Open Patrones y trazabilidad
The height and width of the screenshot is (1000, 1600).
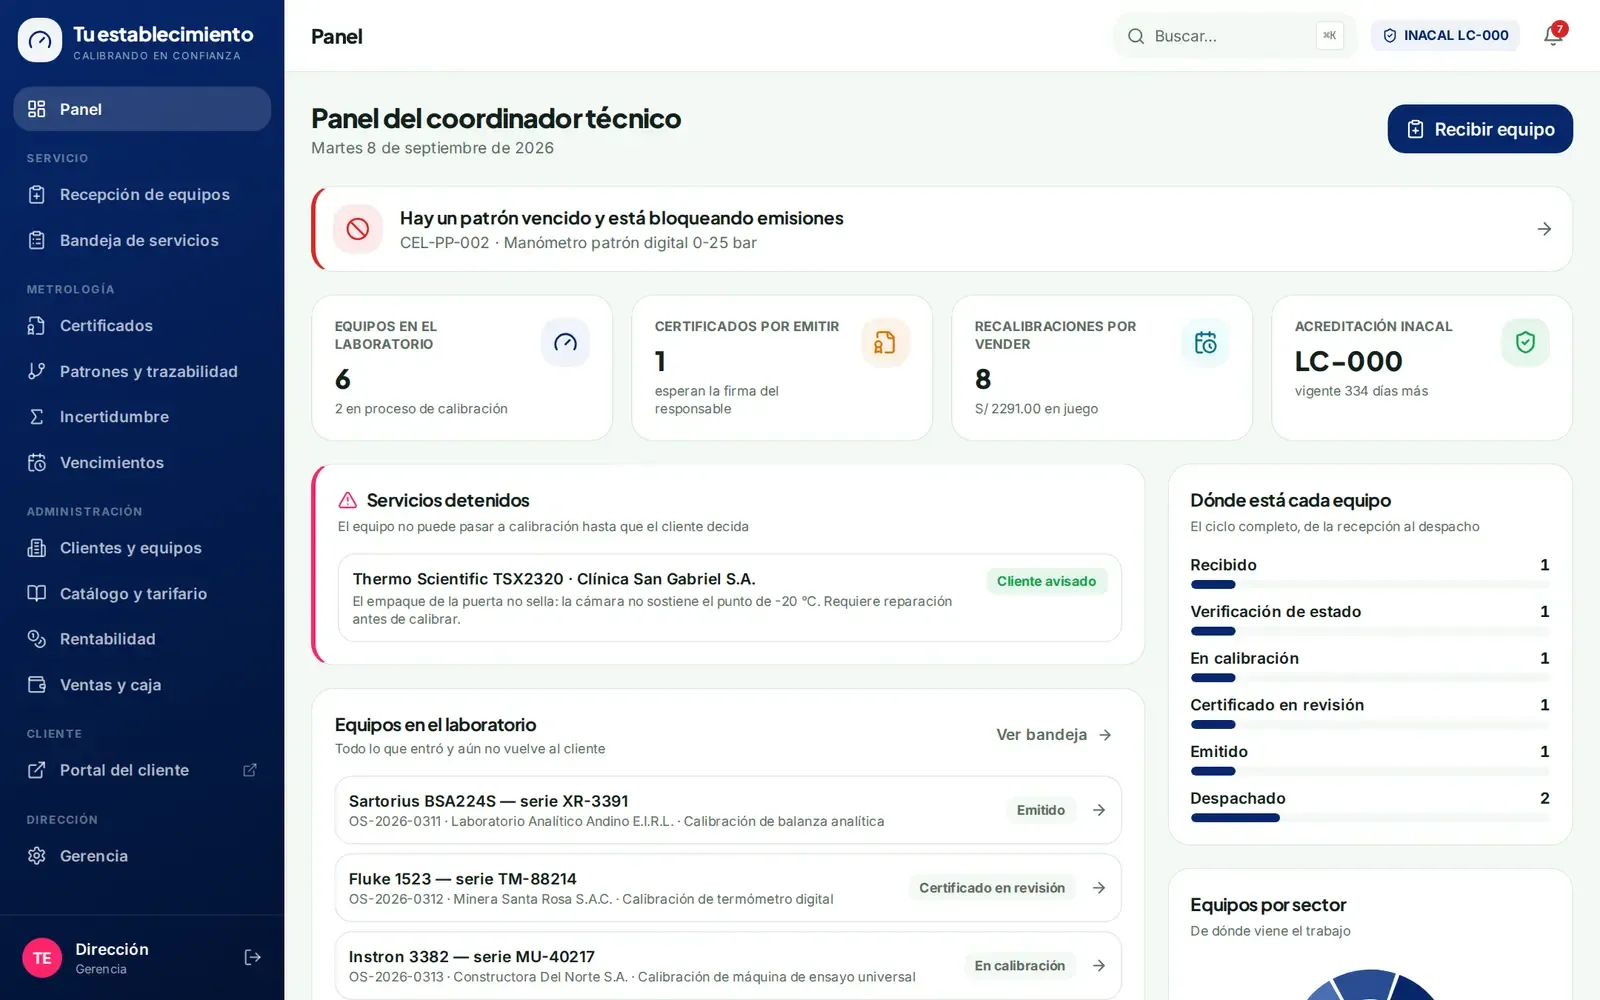pos(142,371)
